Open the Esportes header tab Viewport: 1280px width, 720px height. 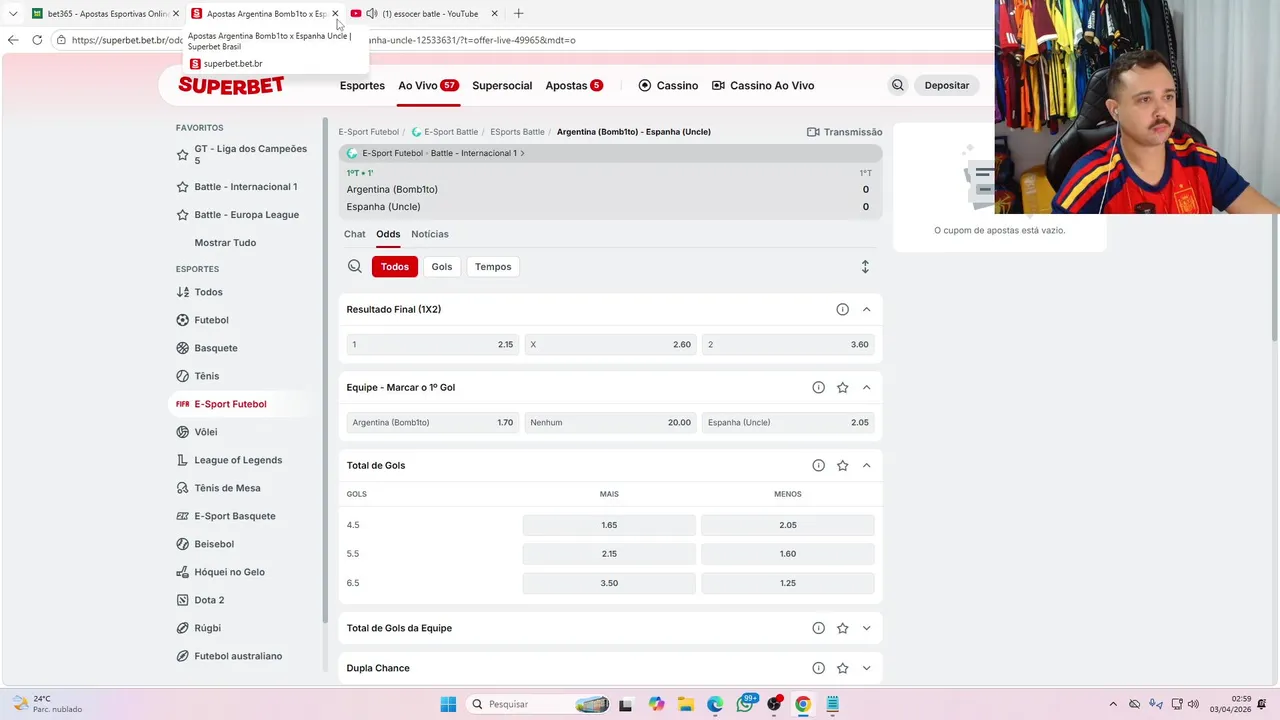[x=362, y=85]
